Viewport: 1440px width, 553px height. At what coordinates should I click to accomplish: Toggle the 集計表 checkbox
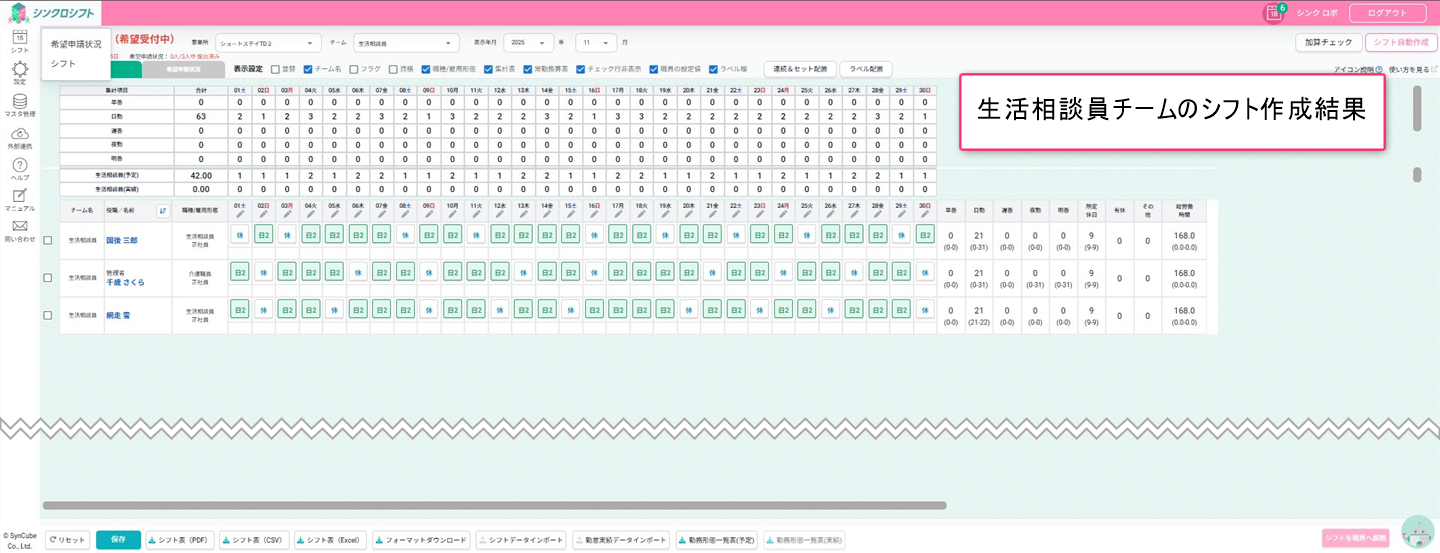(x=487, y=70)
